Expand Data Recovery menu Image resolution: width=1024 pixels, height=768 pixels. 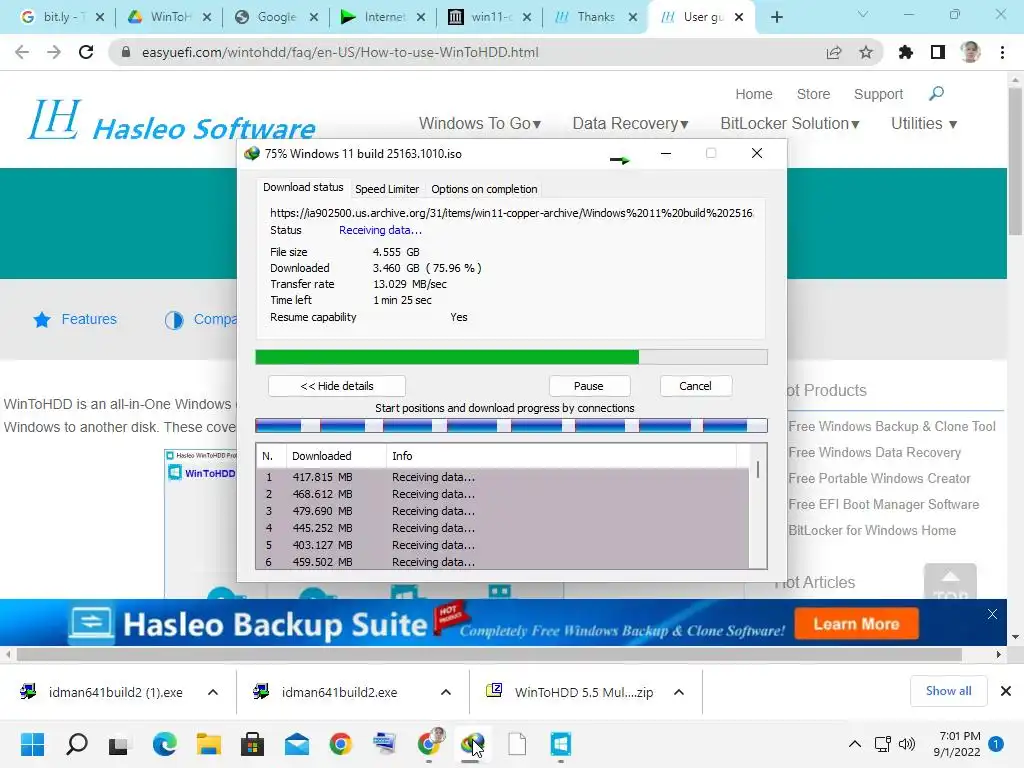tap(630, 123)
